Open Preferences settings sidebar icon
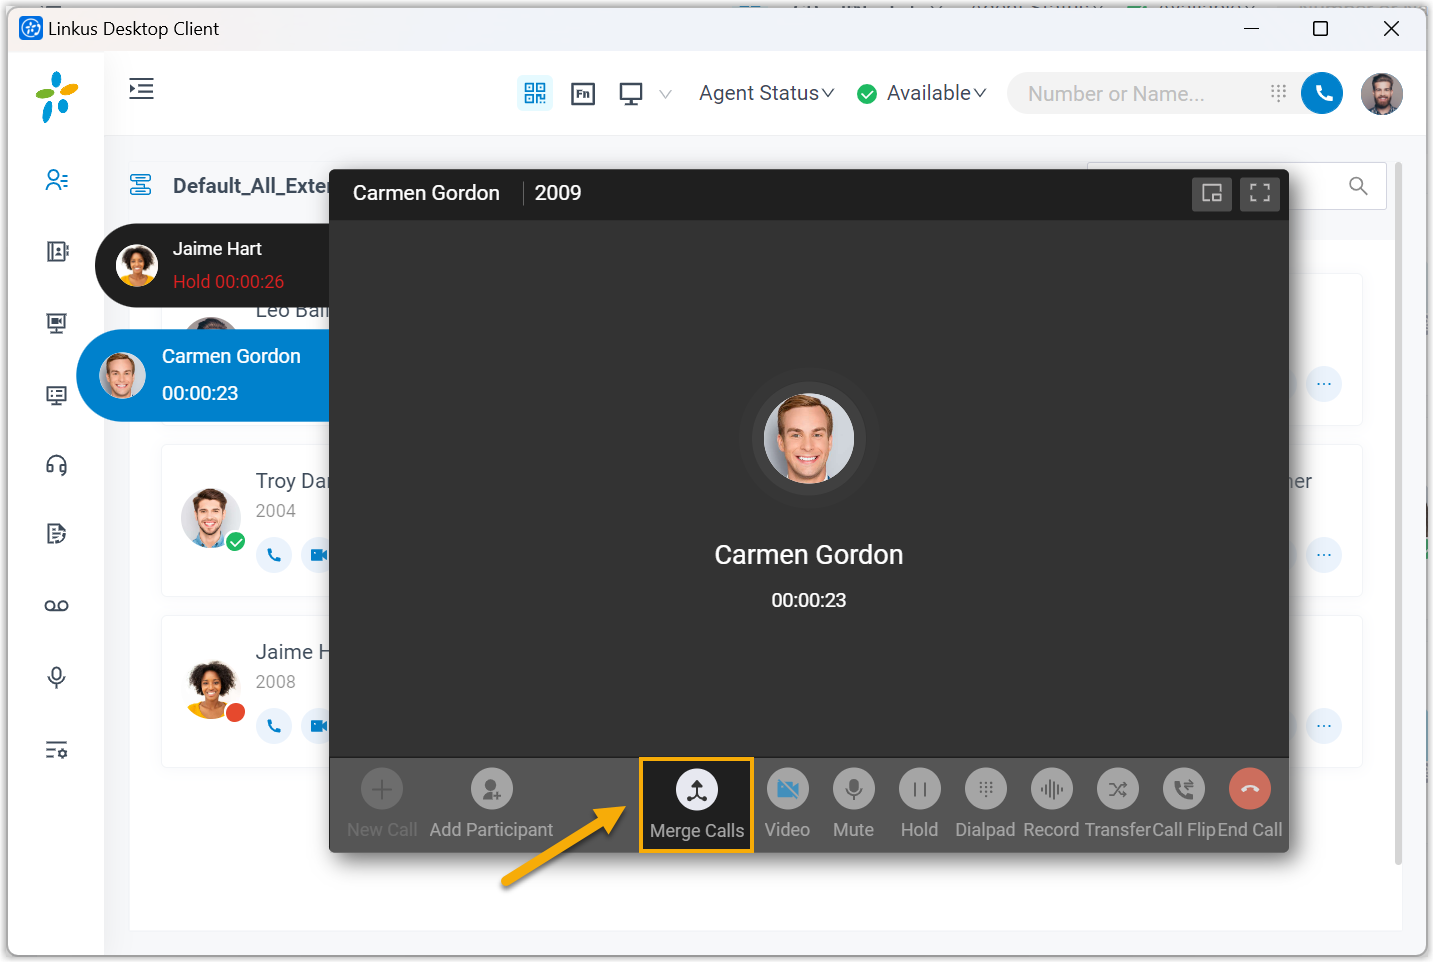 click(x=57, y=750)
